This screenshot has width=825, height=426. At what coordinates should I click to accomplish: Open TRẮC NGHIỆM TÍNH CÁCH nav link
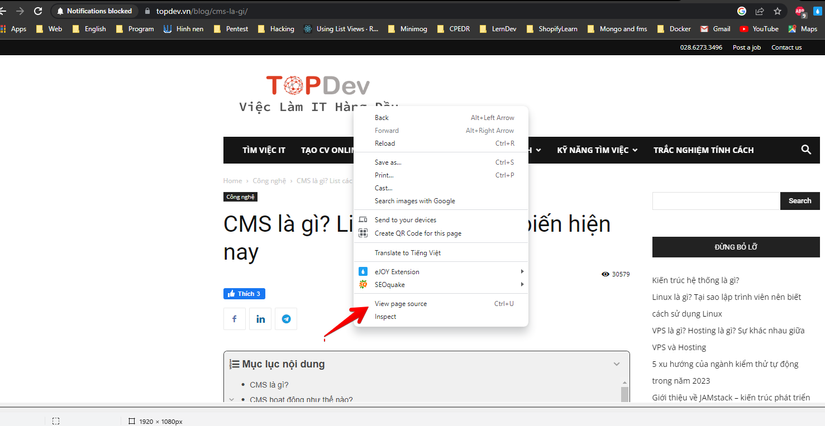point(703,150)
